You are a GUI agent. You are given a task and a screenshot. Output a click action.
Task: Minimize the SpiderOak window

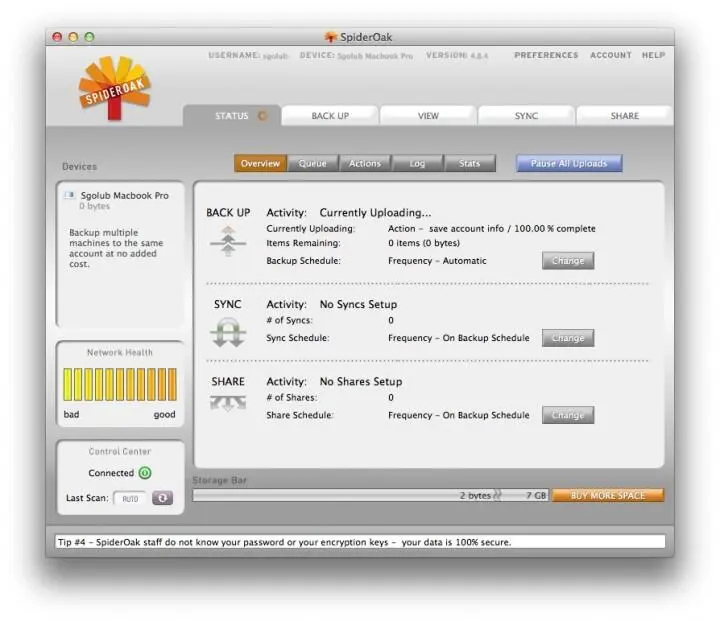click(73, 37)
